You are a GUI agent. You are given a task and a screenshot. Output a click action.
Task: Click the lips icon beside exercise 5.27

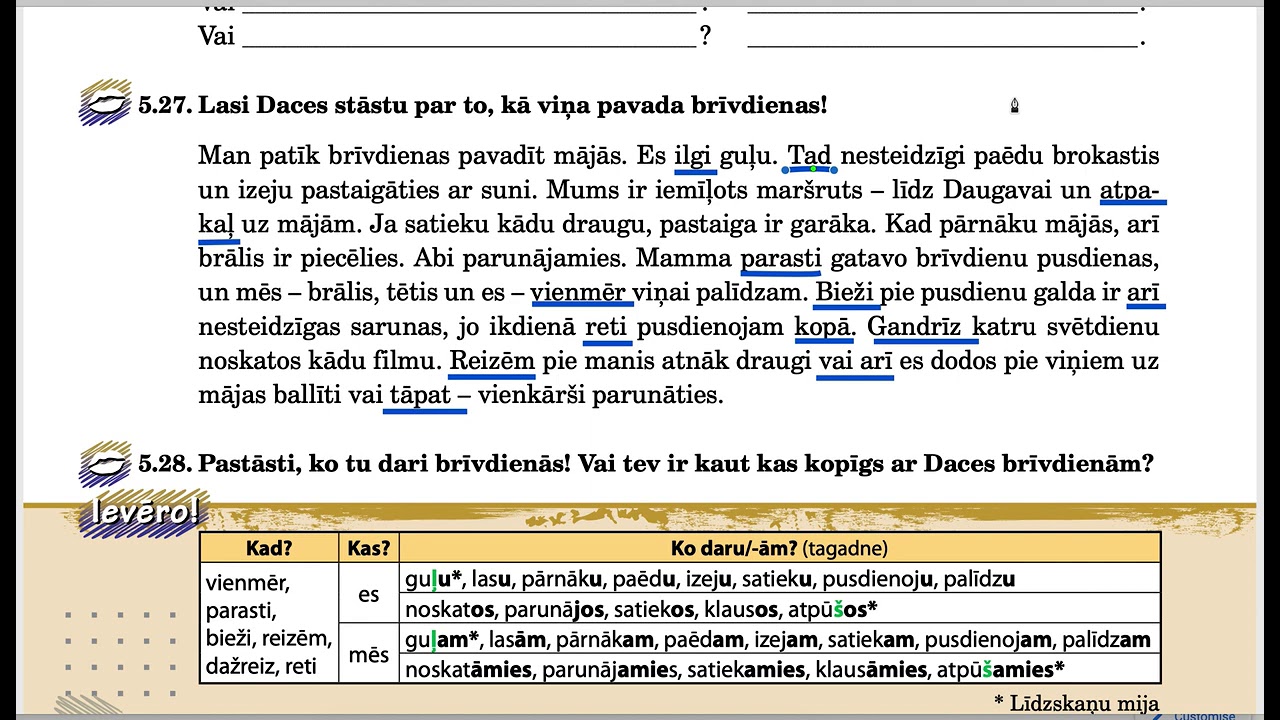pyautogui.click(x=105, y=103)
